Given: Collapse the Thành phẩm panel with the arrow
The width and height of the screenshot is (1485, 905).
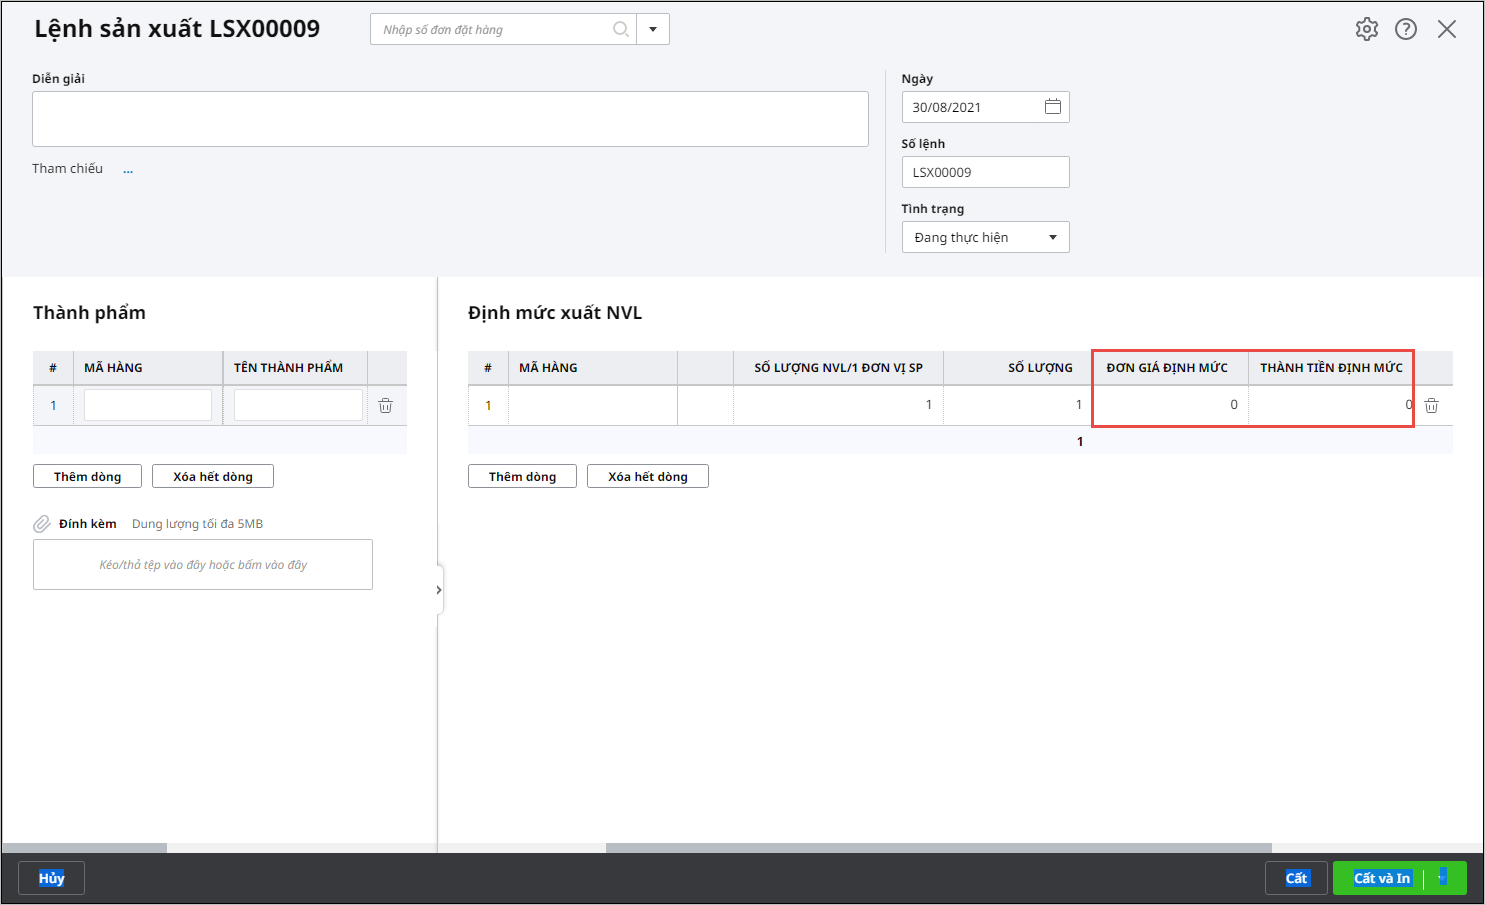Looking at the screenshot, I should [x=438, y=590].
